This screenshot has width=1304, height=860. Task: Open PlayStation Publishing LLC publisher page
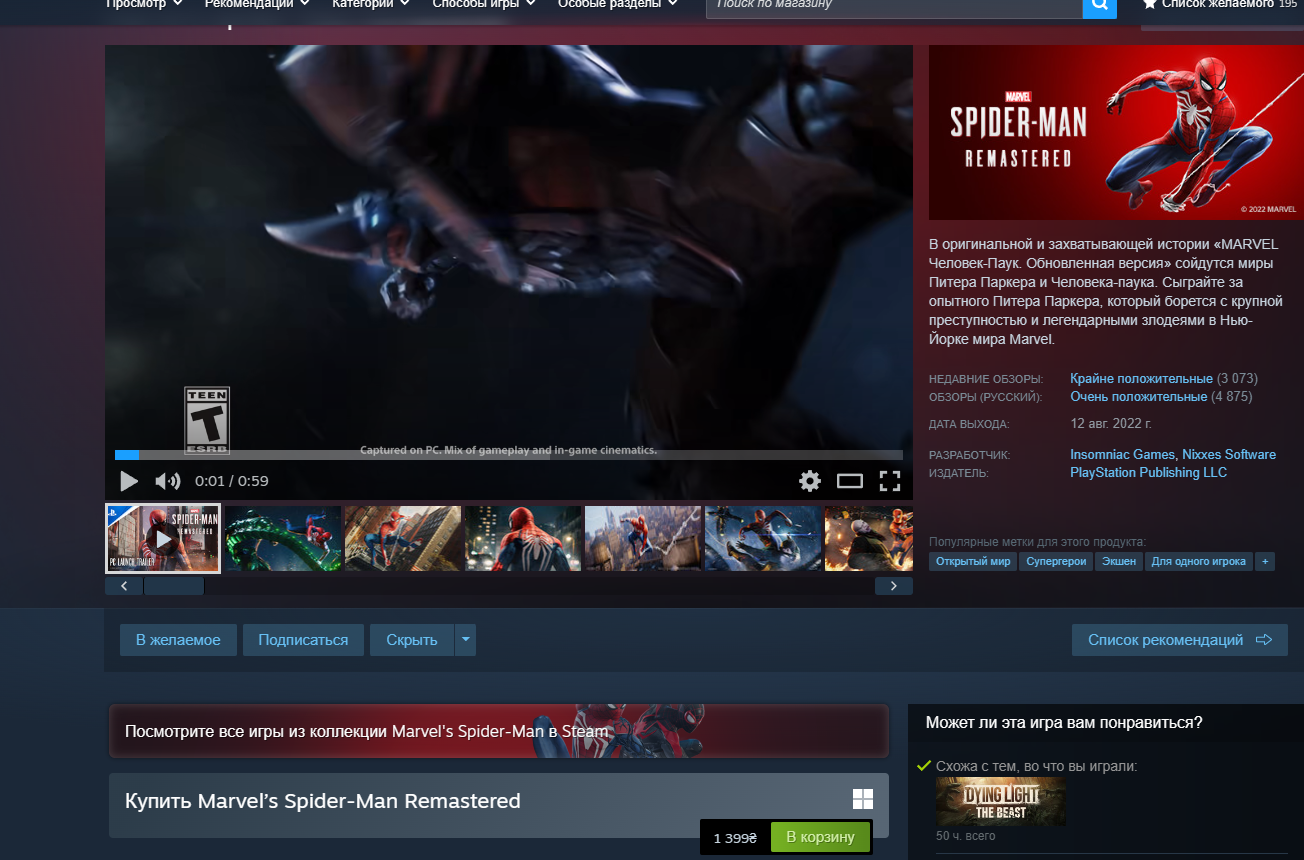1148,473
